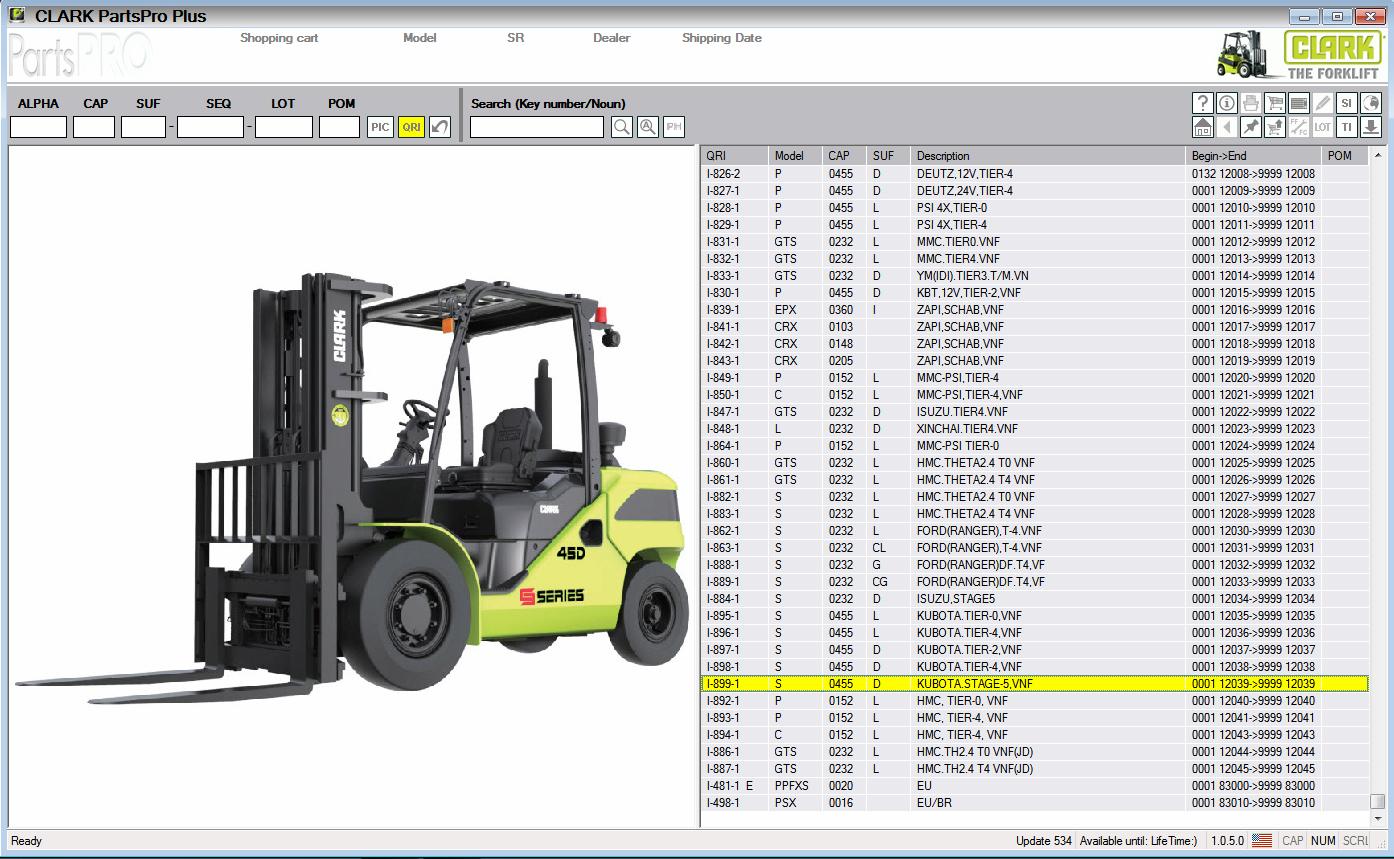
Task: Click the print icon in the toolbar
Action: (x=1251, y=103)
